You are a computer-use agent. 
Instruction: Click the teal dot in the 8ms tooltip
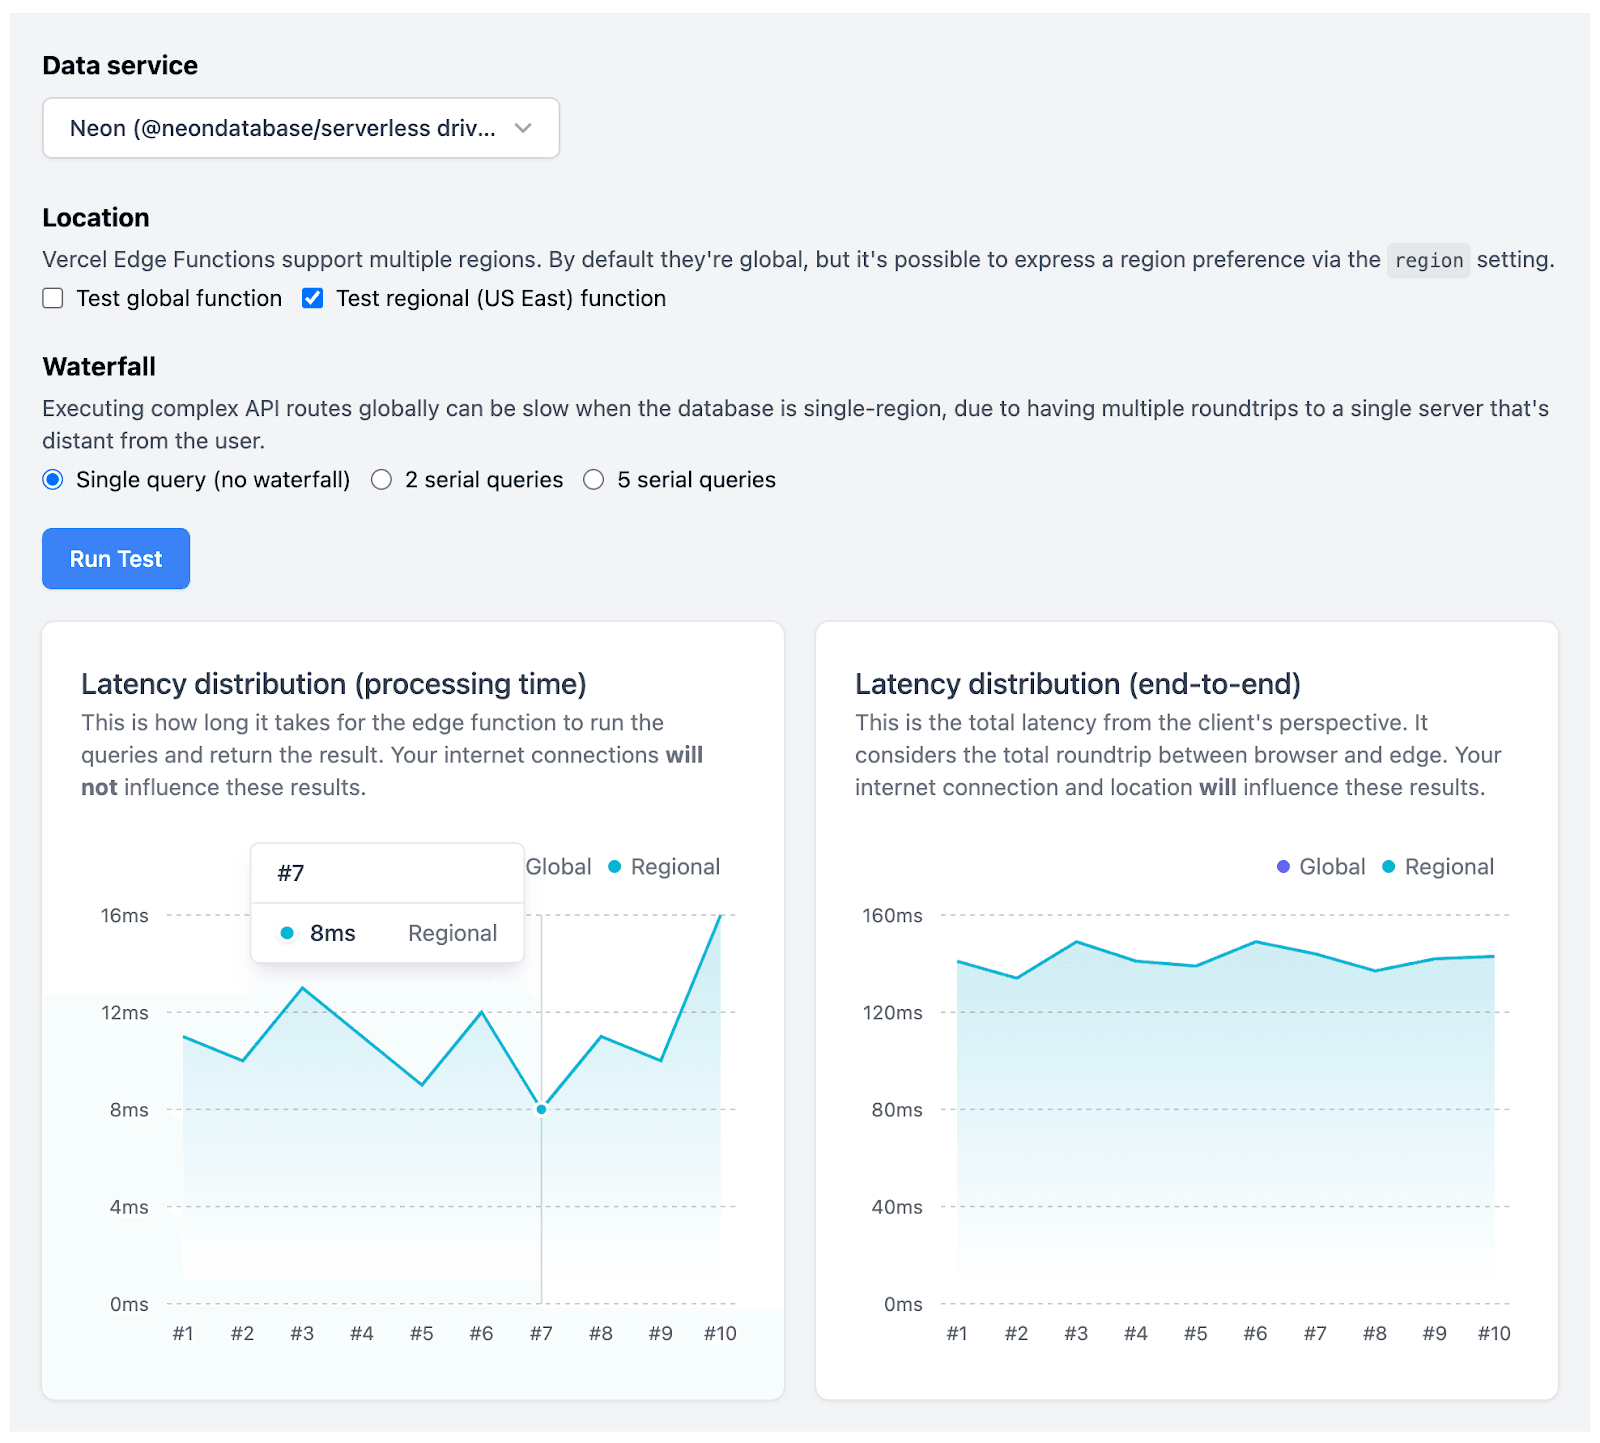[287, 933]
